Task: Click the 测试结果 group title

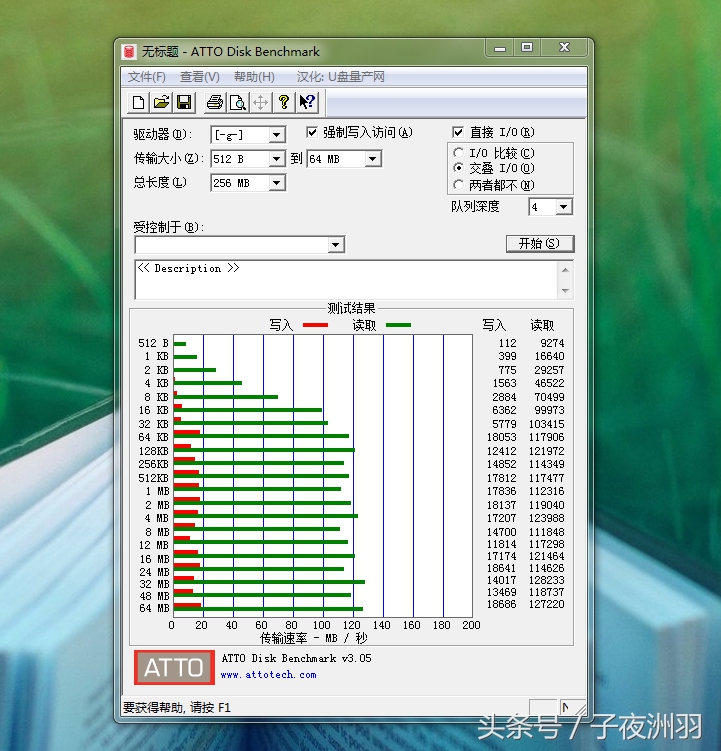Action: click(351, 308)
